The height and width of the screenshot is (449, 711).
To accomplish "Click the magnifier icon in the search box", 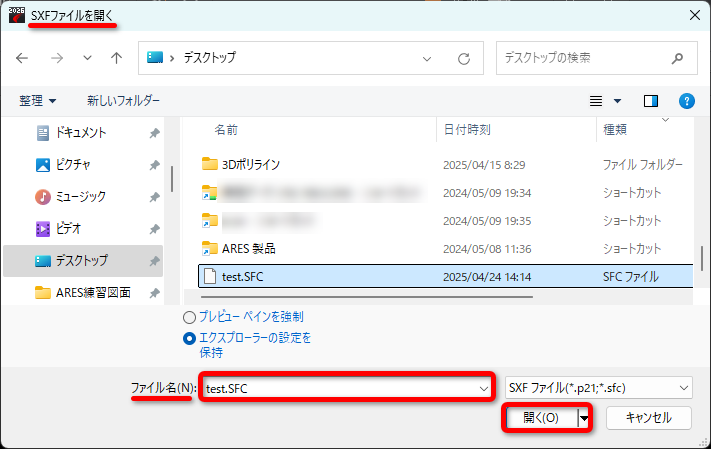I will tap(677, 58).
